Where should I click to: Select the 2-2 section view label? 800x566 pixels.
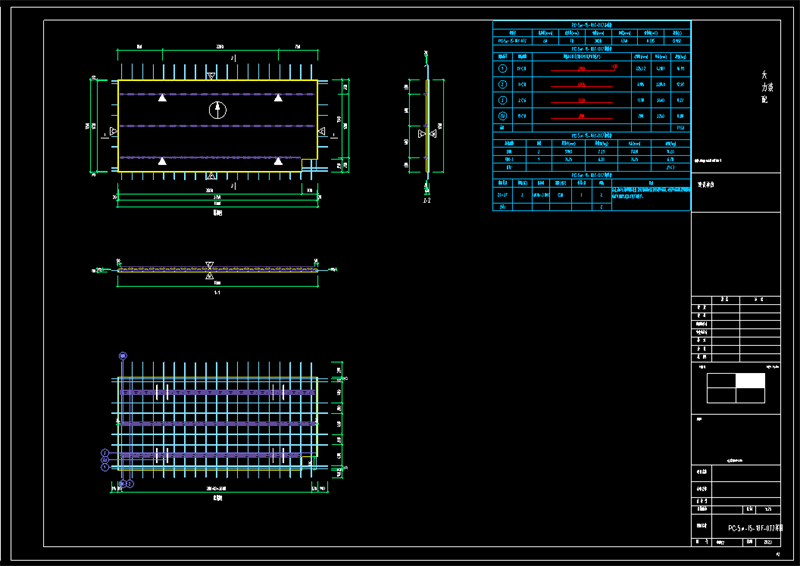[427, 201]
